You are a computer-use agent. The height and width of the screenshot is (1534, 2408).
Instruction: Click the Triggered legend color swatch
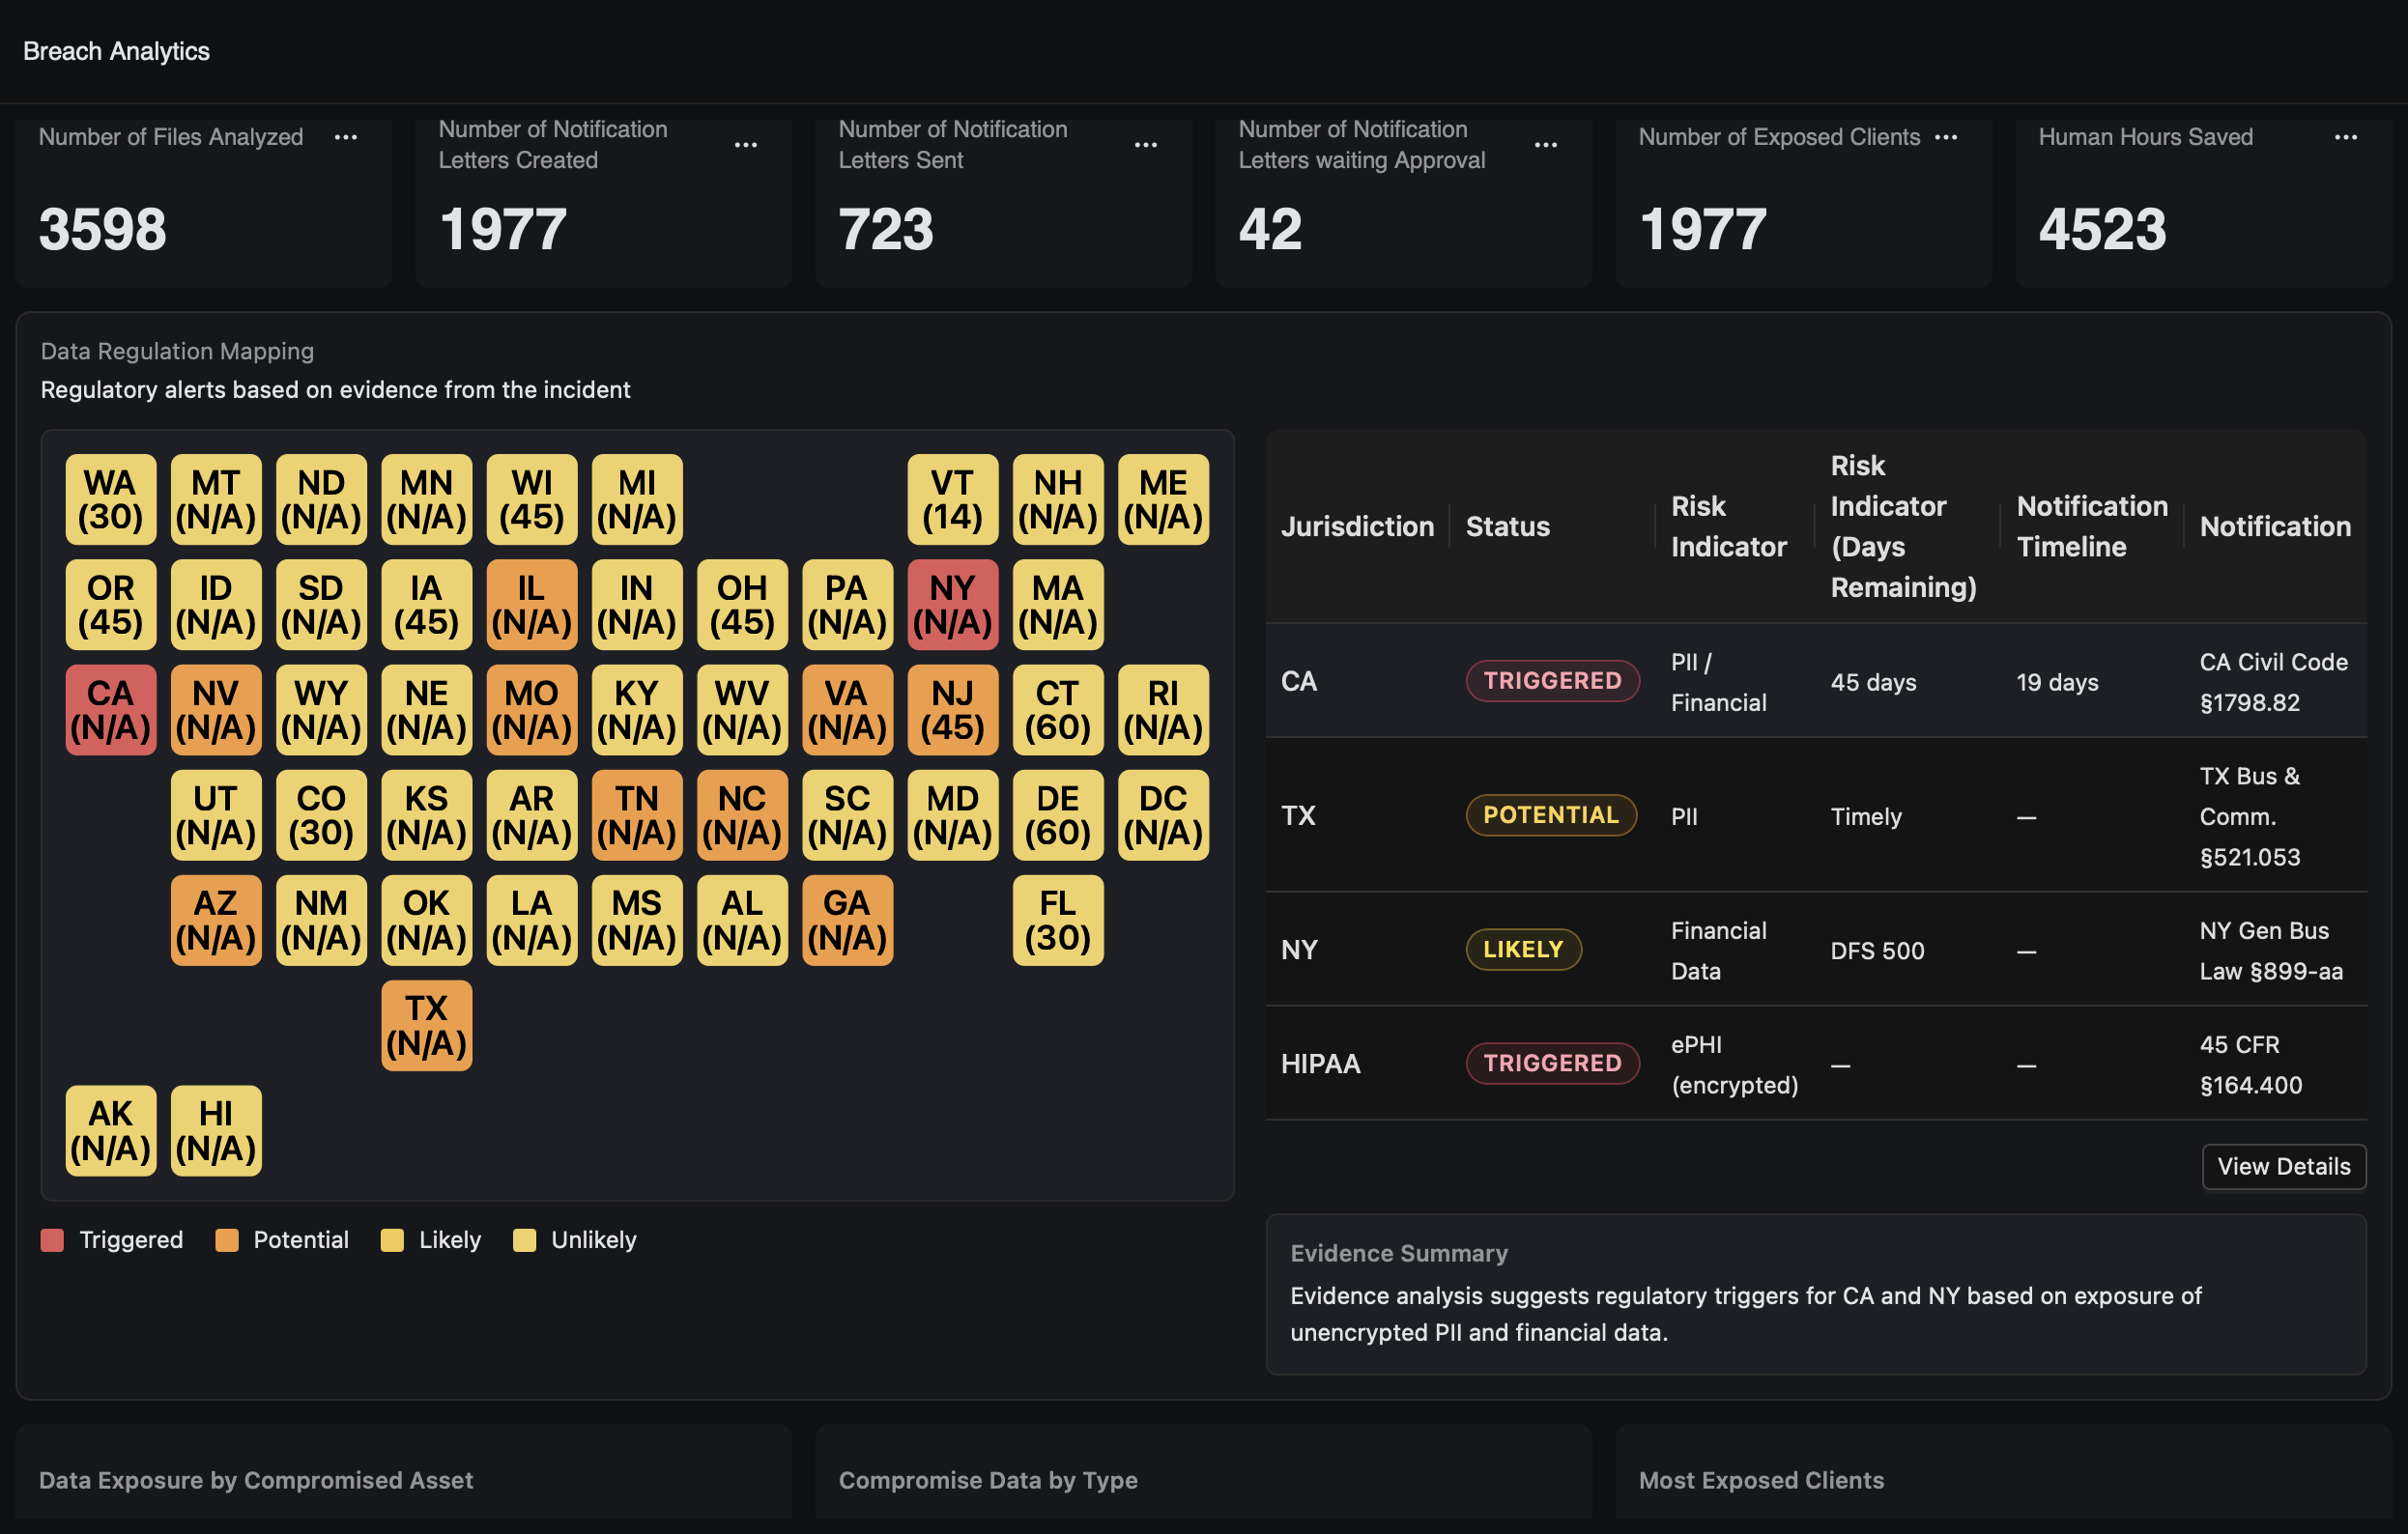point(52,1240)
